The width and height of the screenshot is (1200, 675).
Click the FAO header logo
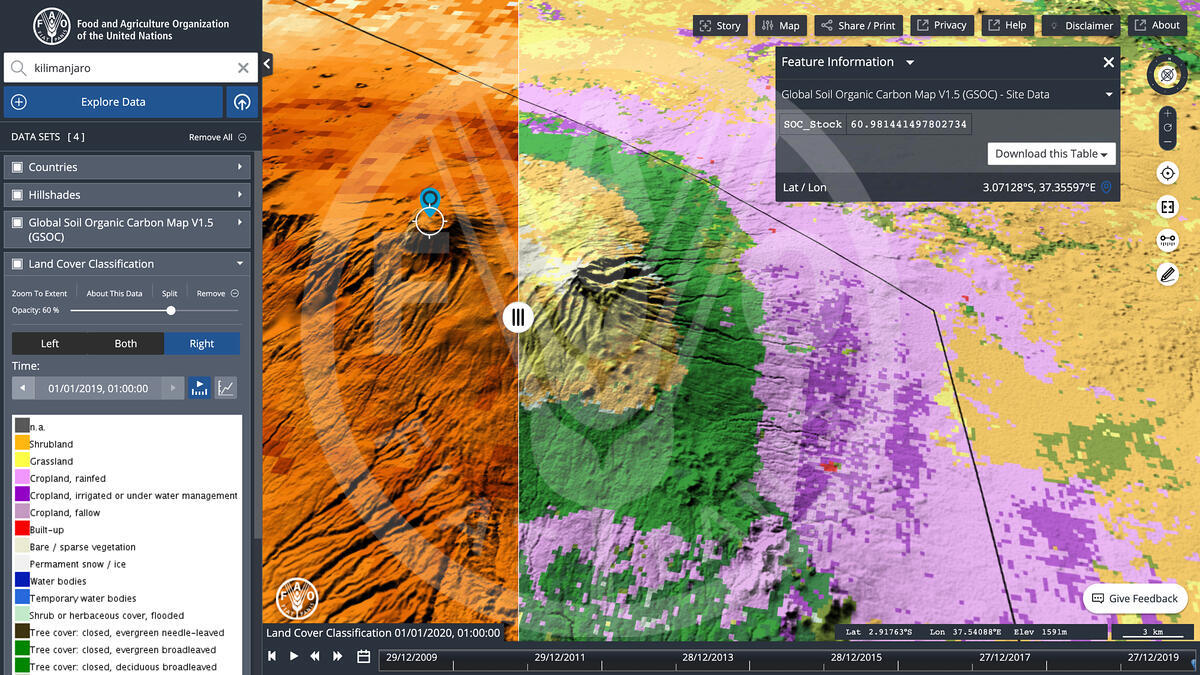[52, 25]
